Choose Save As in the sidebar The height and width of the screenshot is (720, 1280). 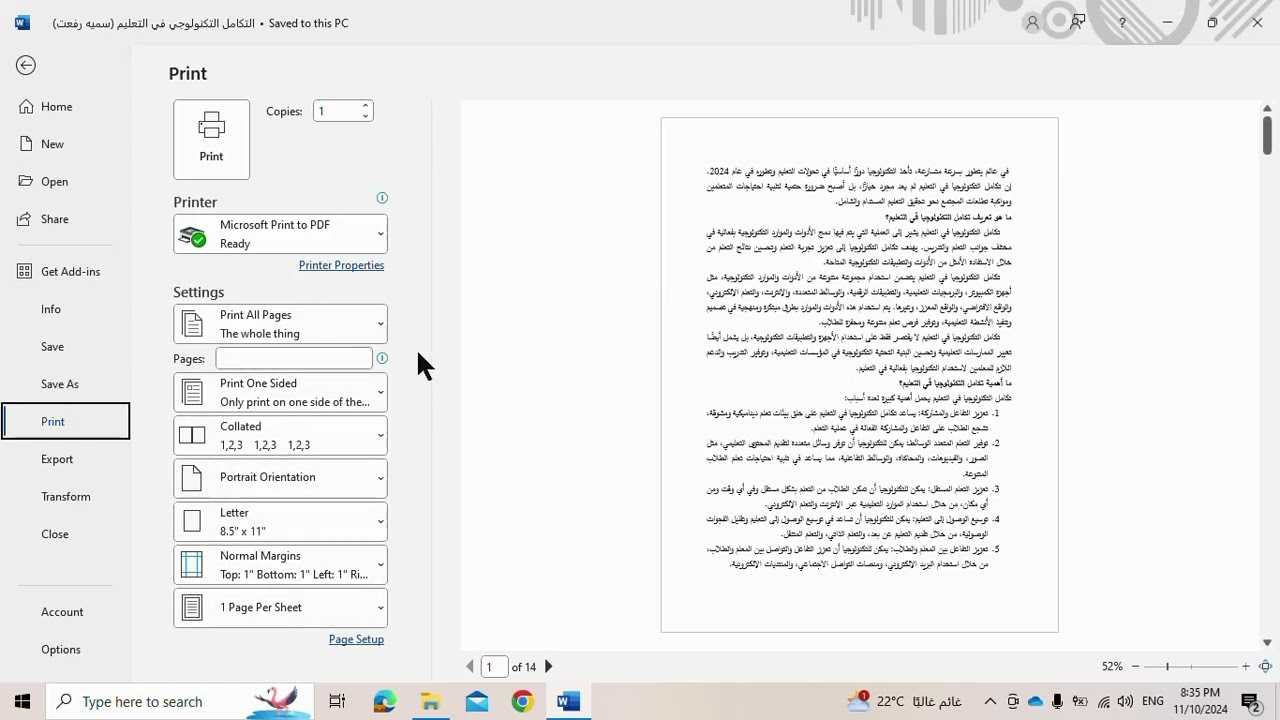[x=59, y=384]
